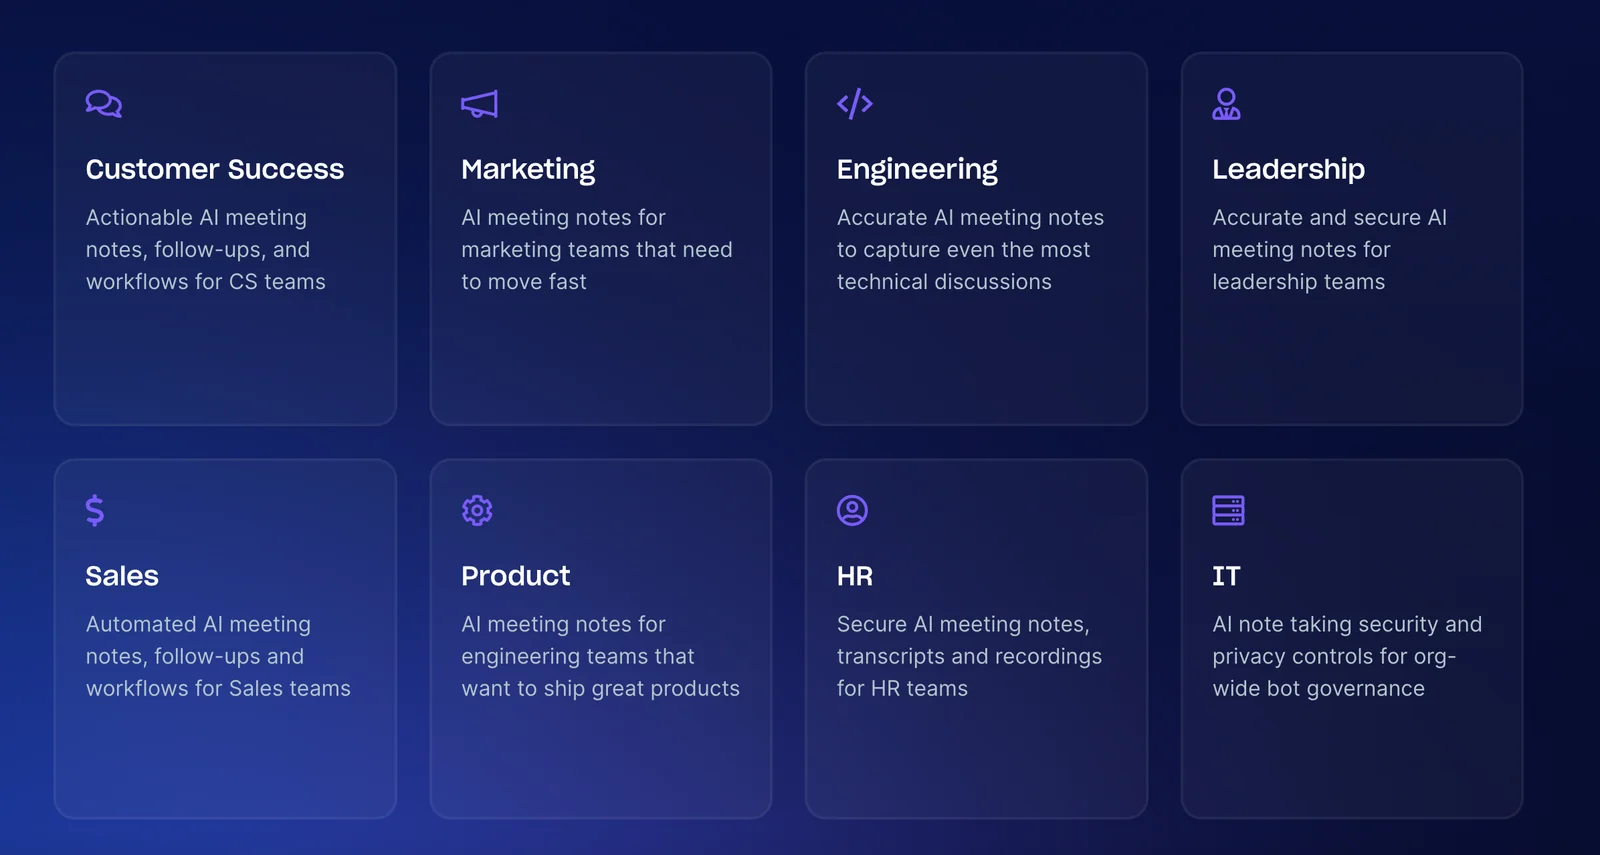Click the "org-wide bot governance" description

1318,688
